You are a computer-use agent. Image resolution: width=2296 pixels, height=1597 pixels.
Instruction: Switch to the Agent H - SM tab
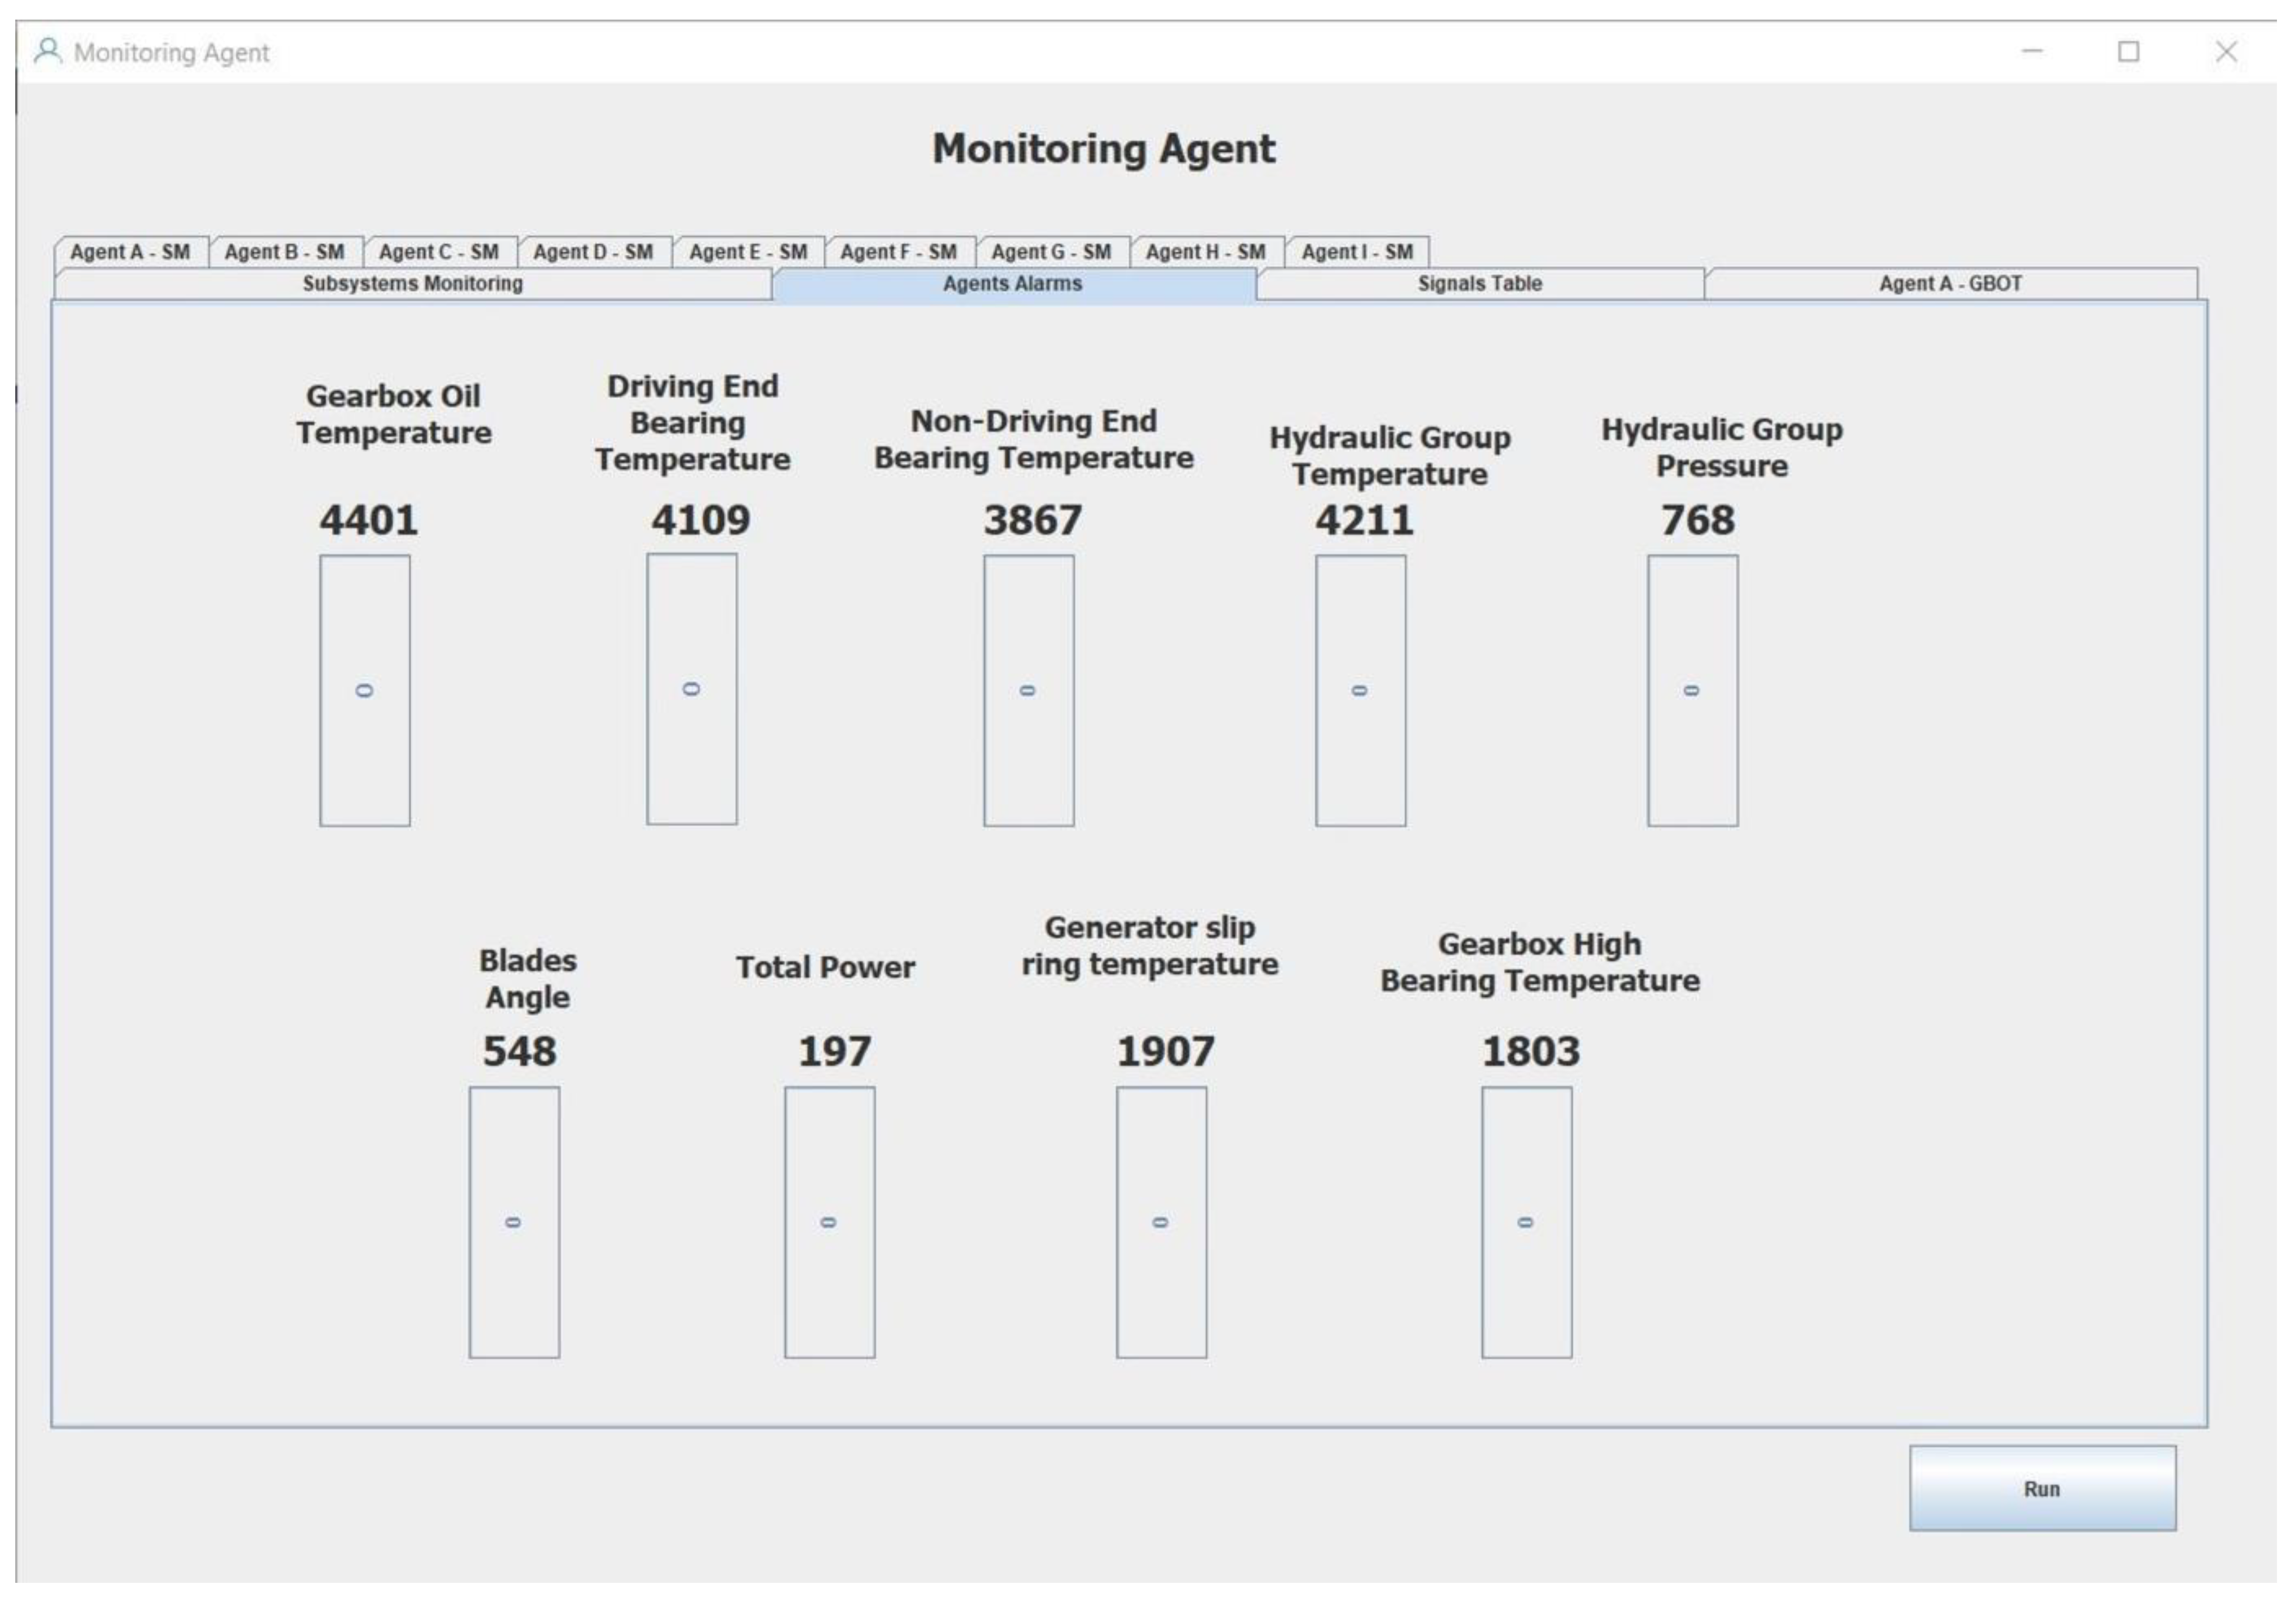[x=1206, y=252]
